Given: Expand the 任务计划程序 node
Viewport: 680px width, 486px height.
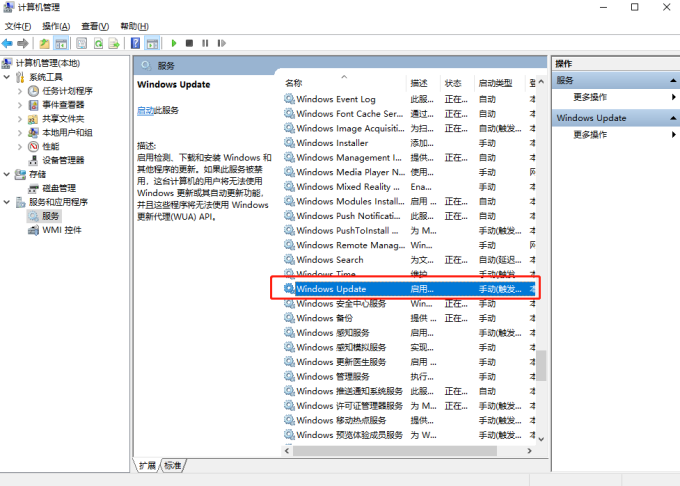Looking at the screenshot, I should (20, 91).
